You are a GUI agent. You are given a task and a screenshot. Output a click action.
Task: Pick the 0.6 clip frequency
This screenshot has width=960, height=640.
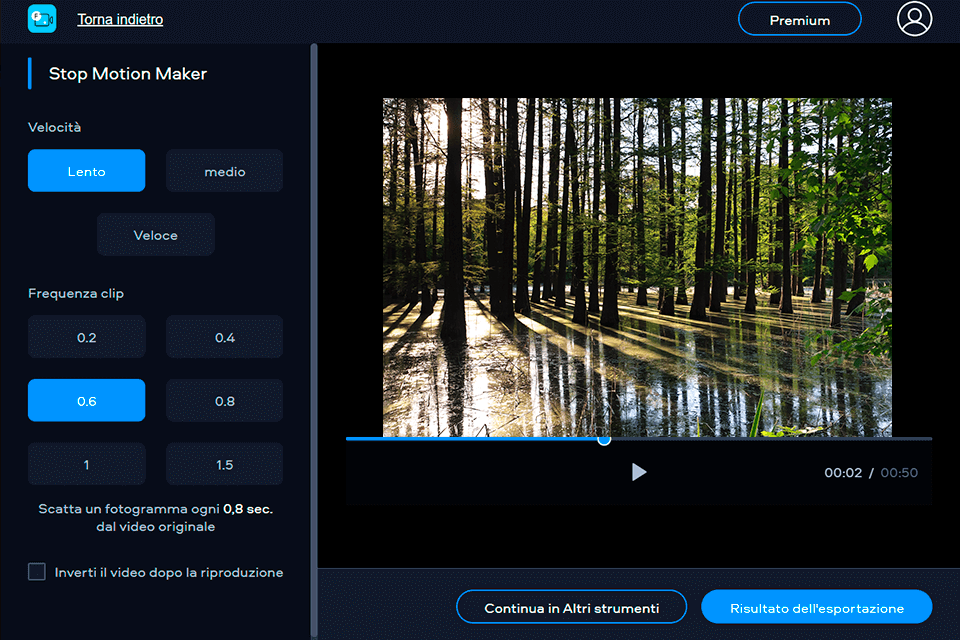pyautogui.click(x=86, y=400)
